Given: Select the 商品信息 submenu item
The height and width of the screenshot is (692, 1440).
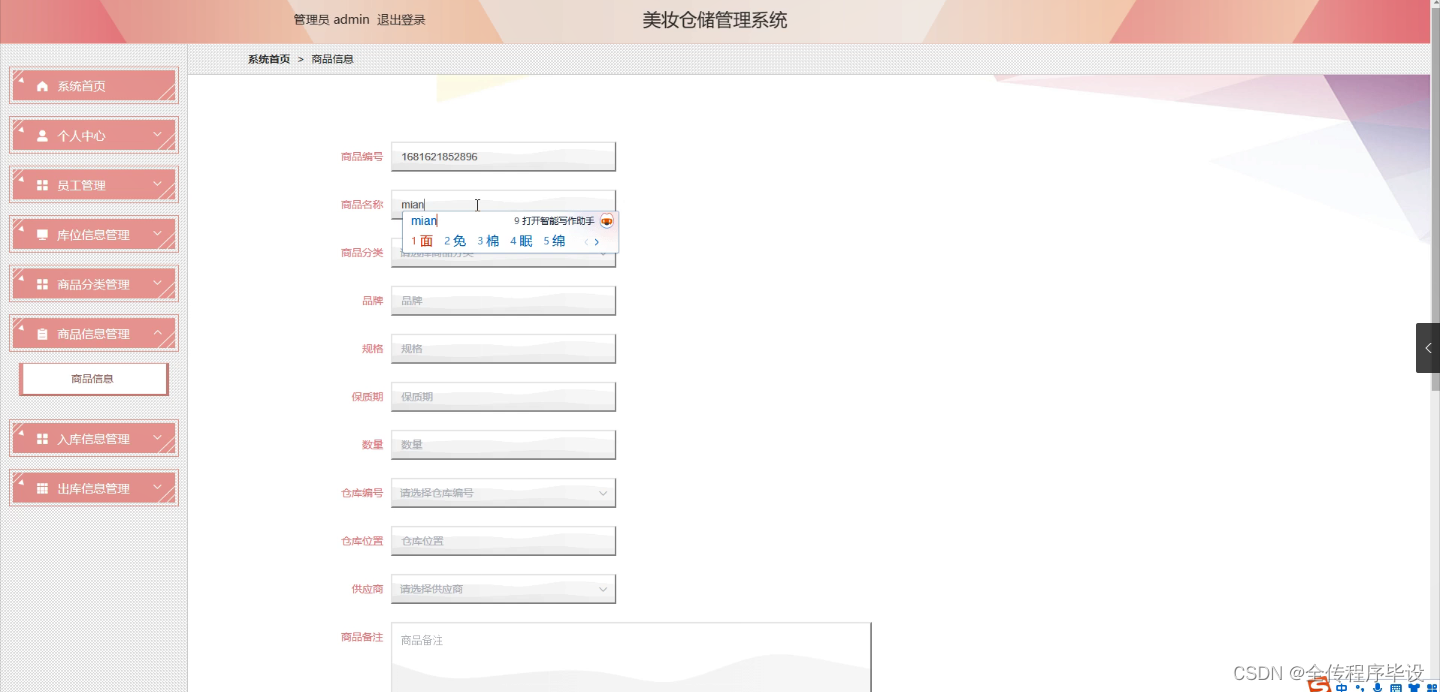Looking at the screenshot, I should pyautogui.click(x=93, y=378).
